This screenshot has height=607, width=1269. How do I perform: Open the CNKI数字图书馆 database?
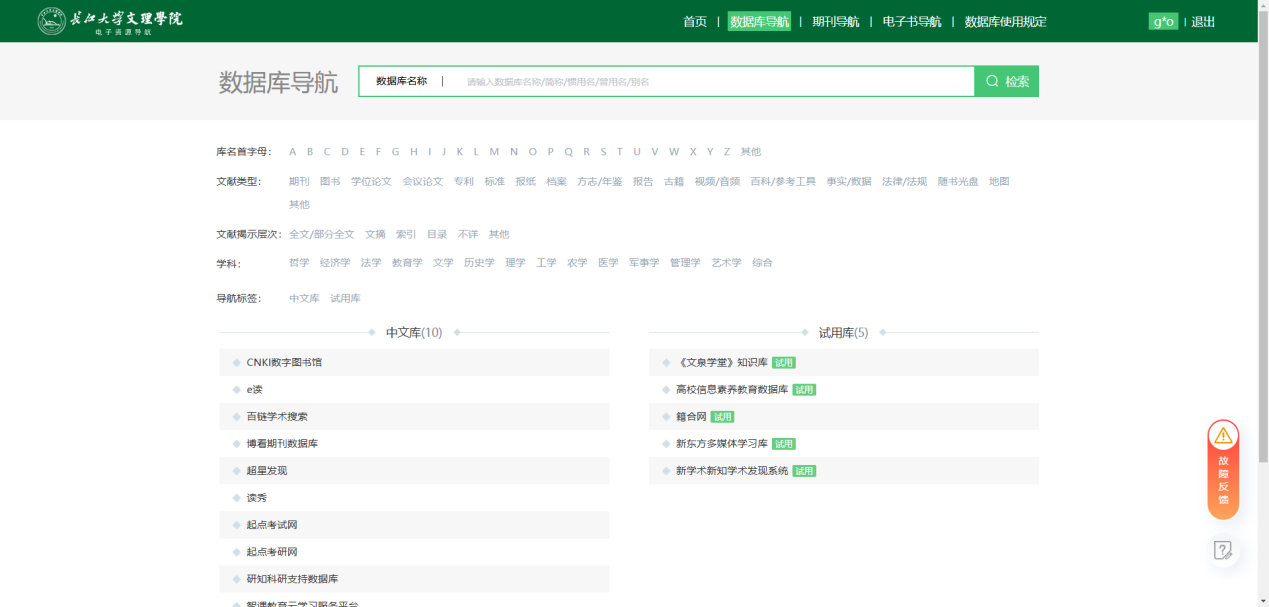tap(284, 363)
